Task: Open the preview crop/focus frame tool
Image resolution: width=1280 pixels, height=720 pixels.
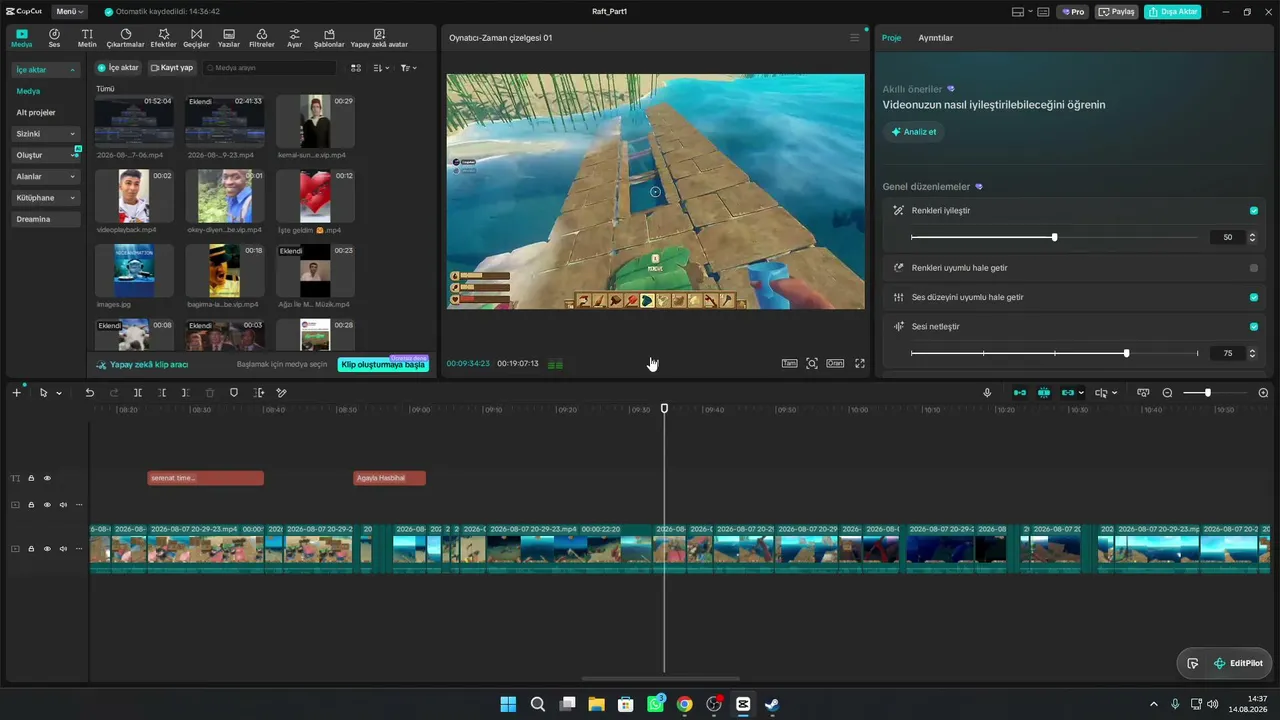Action: (812, 363)
